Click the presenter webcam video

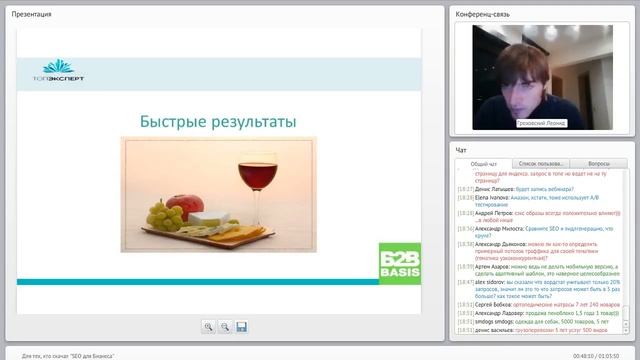pyautogui.click(x=542, y=78)
